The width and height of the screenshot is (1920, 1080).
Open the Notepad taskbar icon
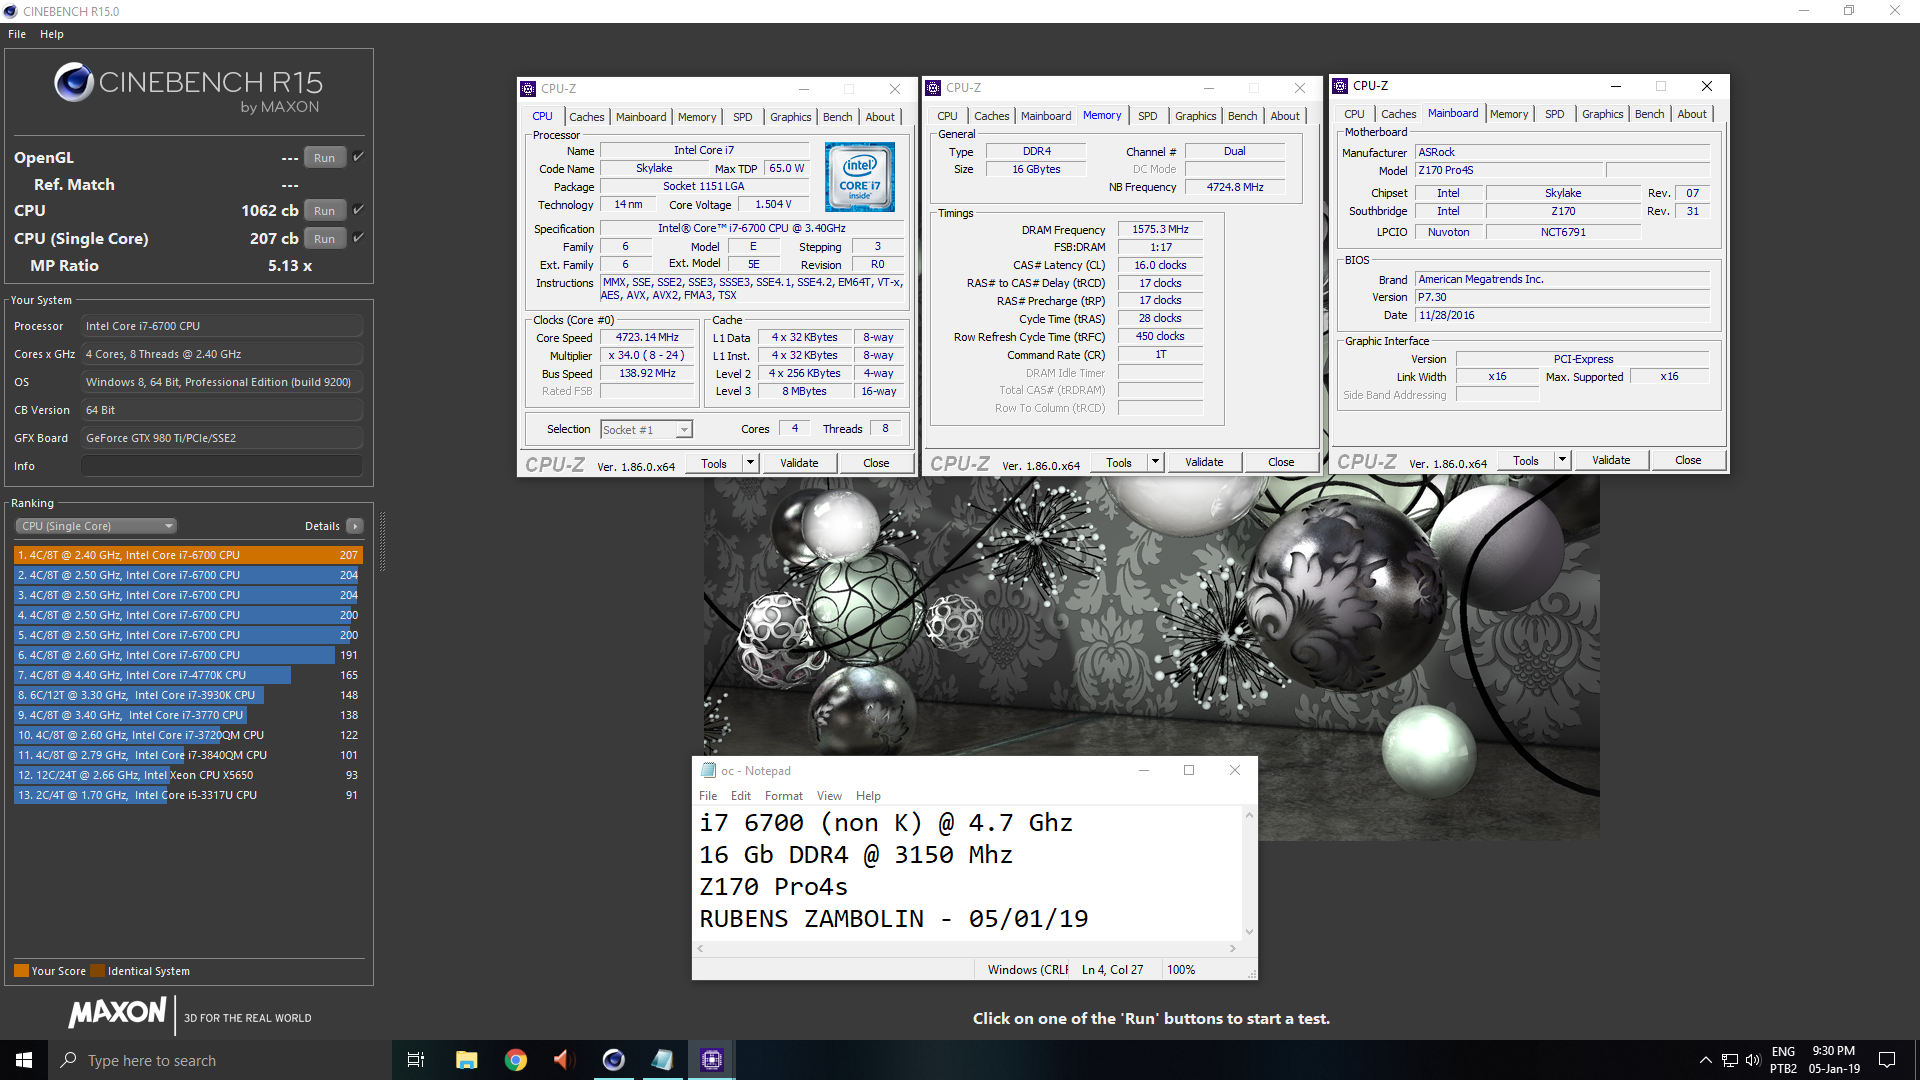click(662, 1060)
